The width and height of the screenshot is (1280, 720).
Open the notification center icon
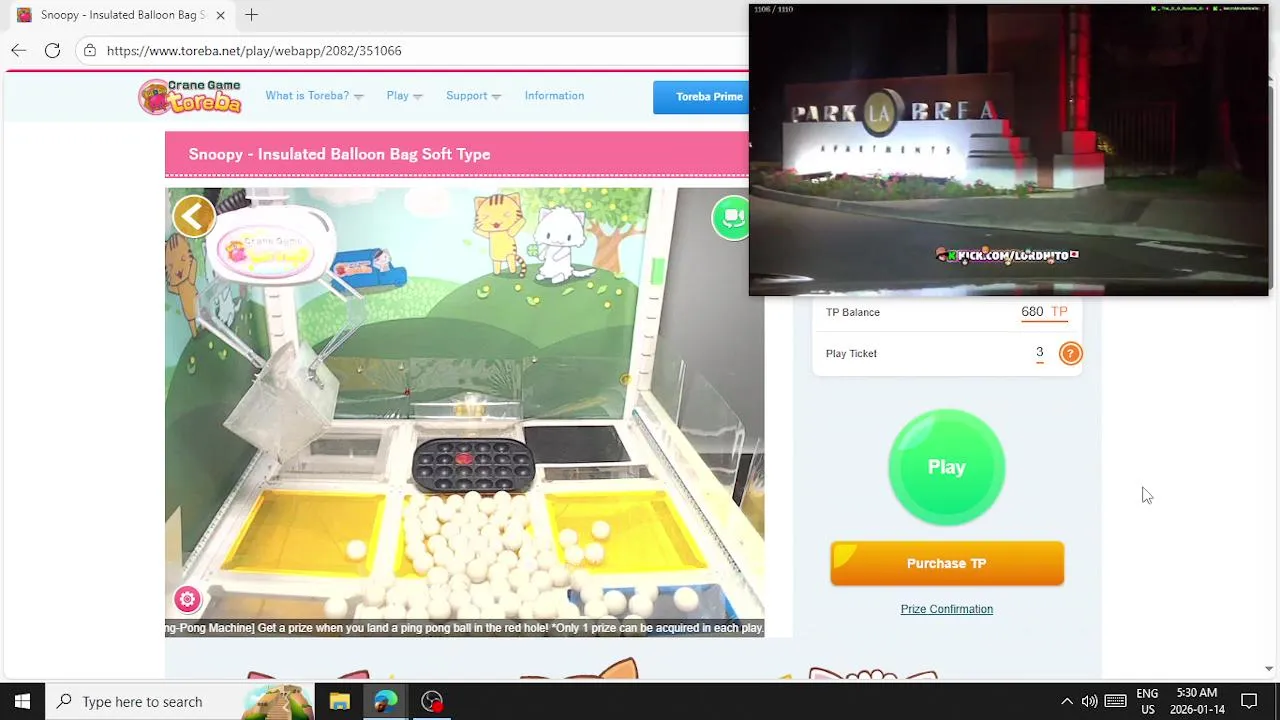coord(1249,701)
